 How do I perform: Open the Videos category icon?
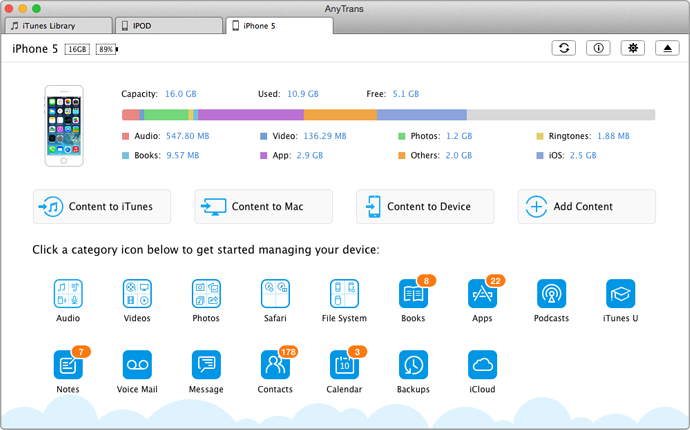click(x=137, y=294)
